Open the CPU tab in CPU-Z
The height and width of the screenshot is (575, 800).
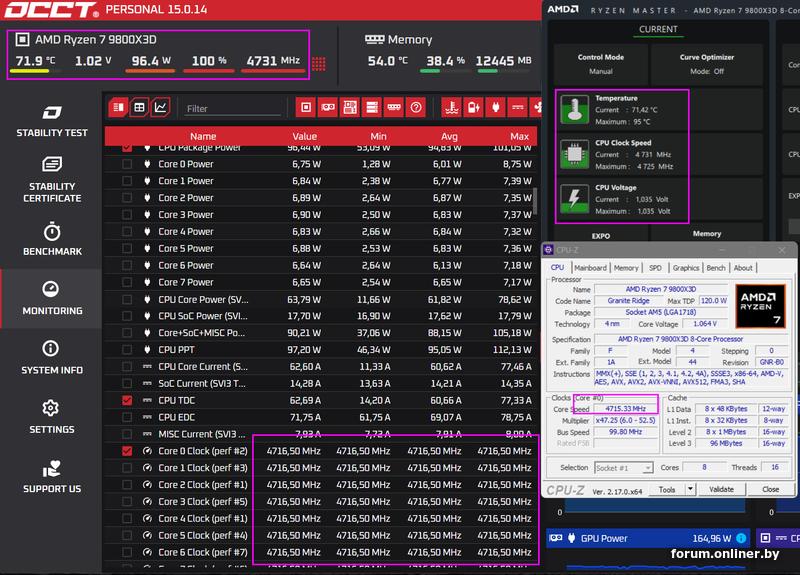coord(557,267)
